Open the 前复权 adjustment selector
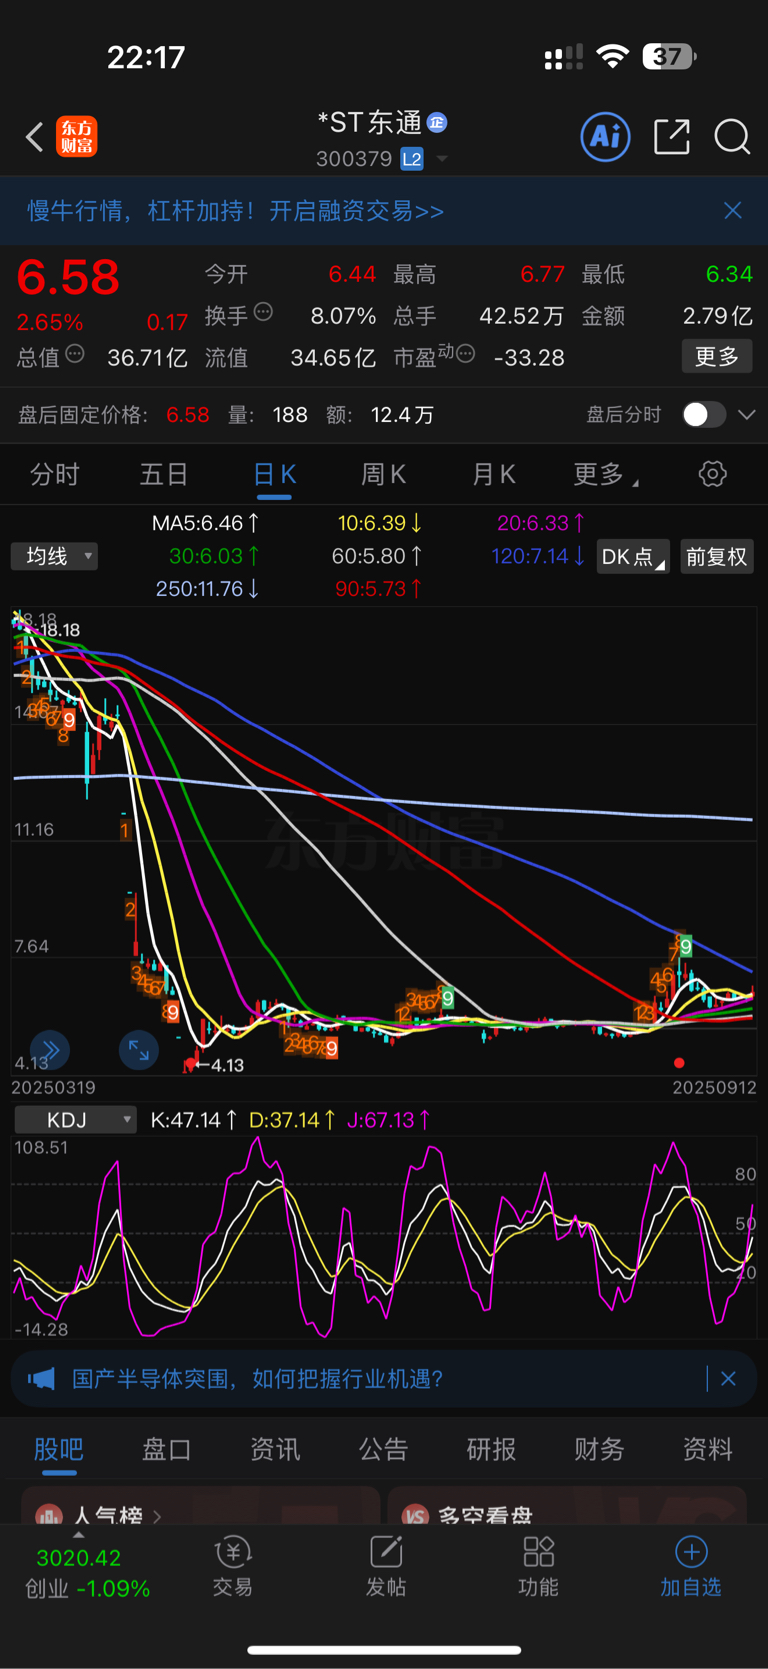Screen dimensions: 768x1669 717,557
